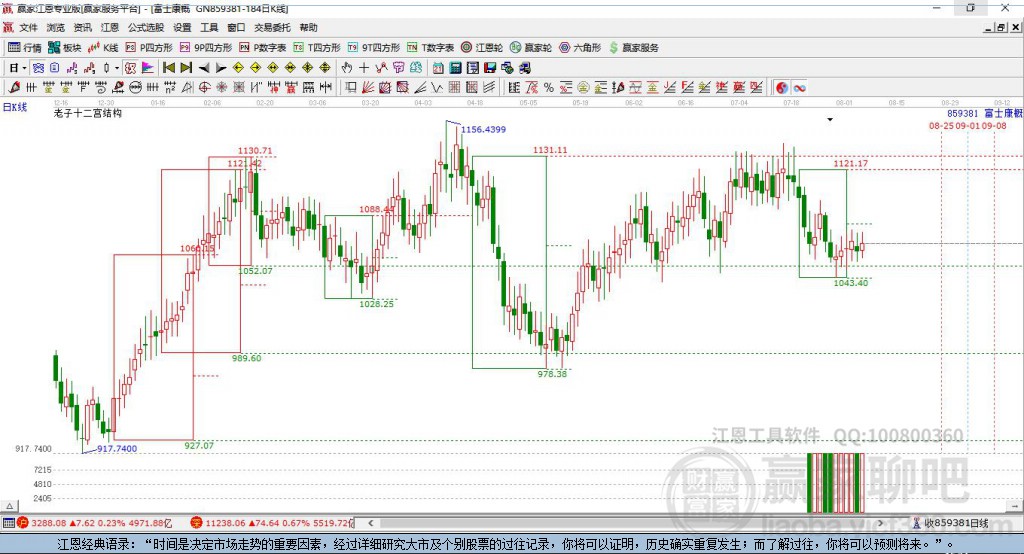The image size is (1024, 554).
Task: Click the 行情 toolbar button
Action: point(25,48)
